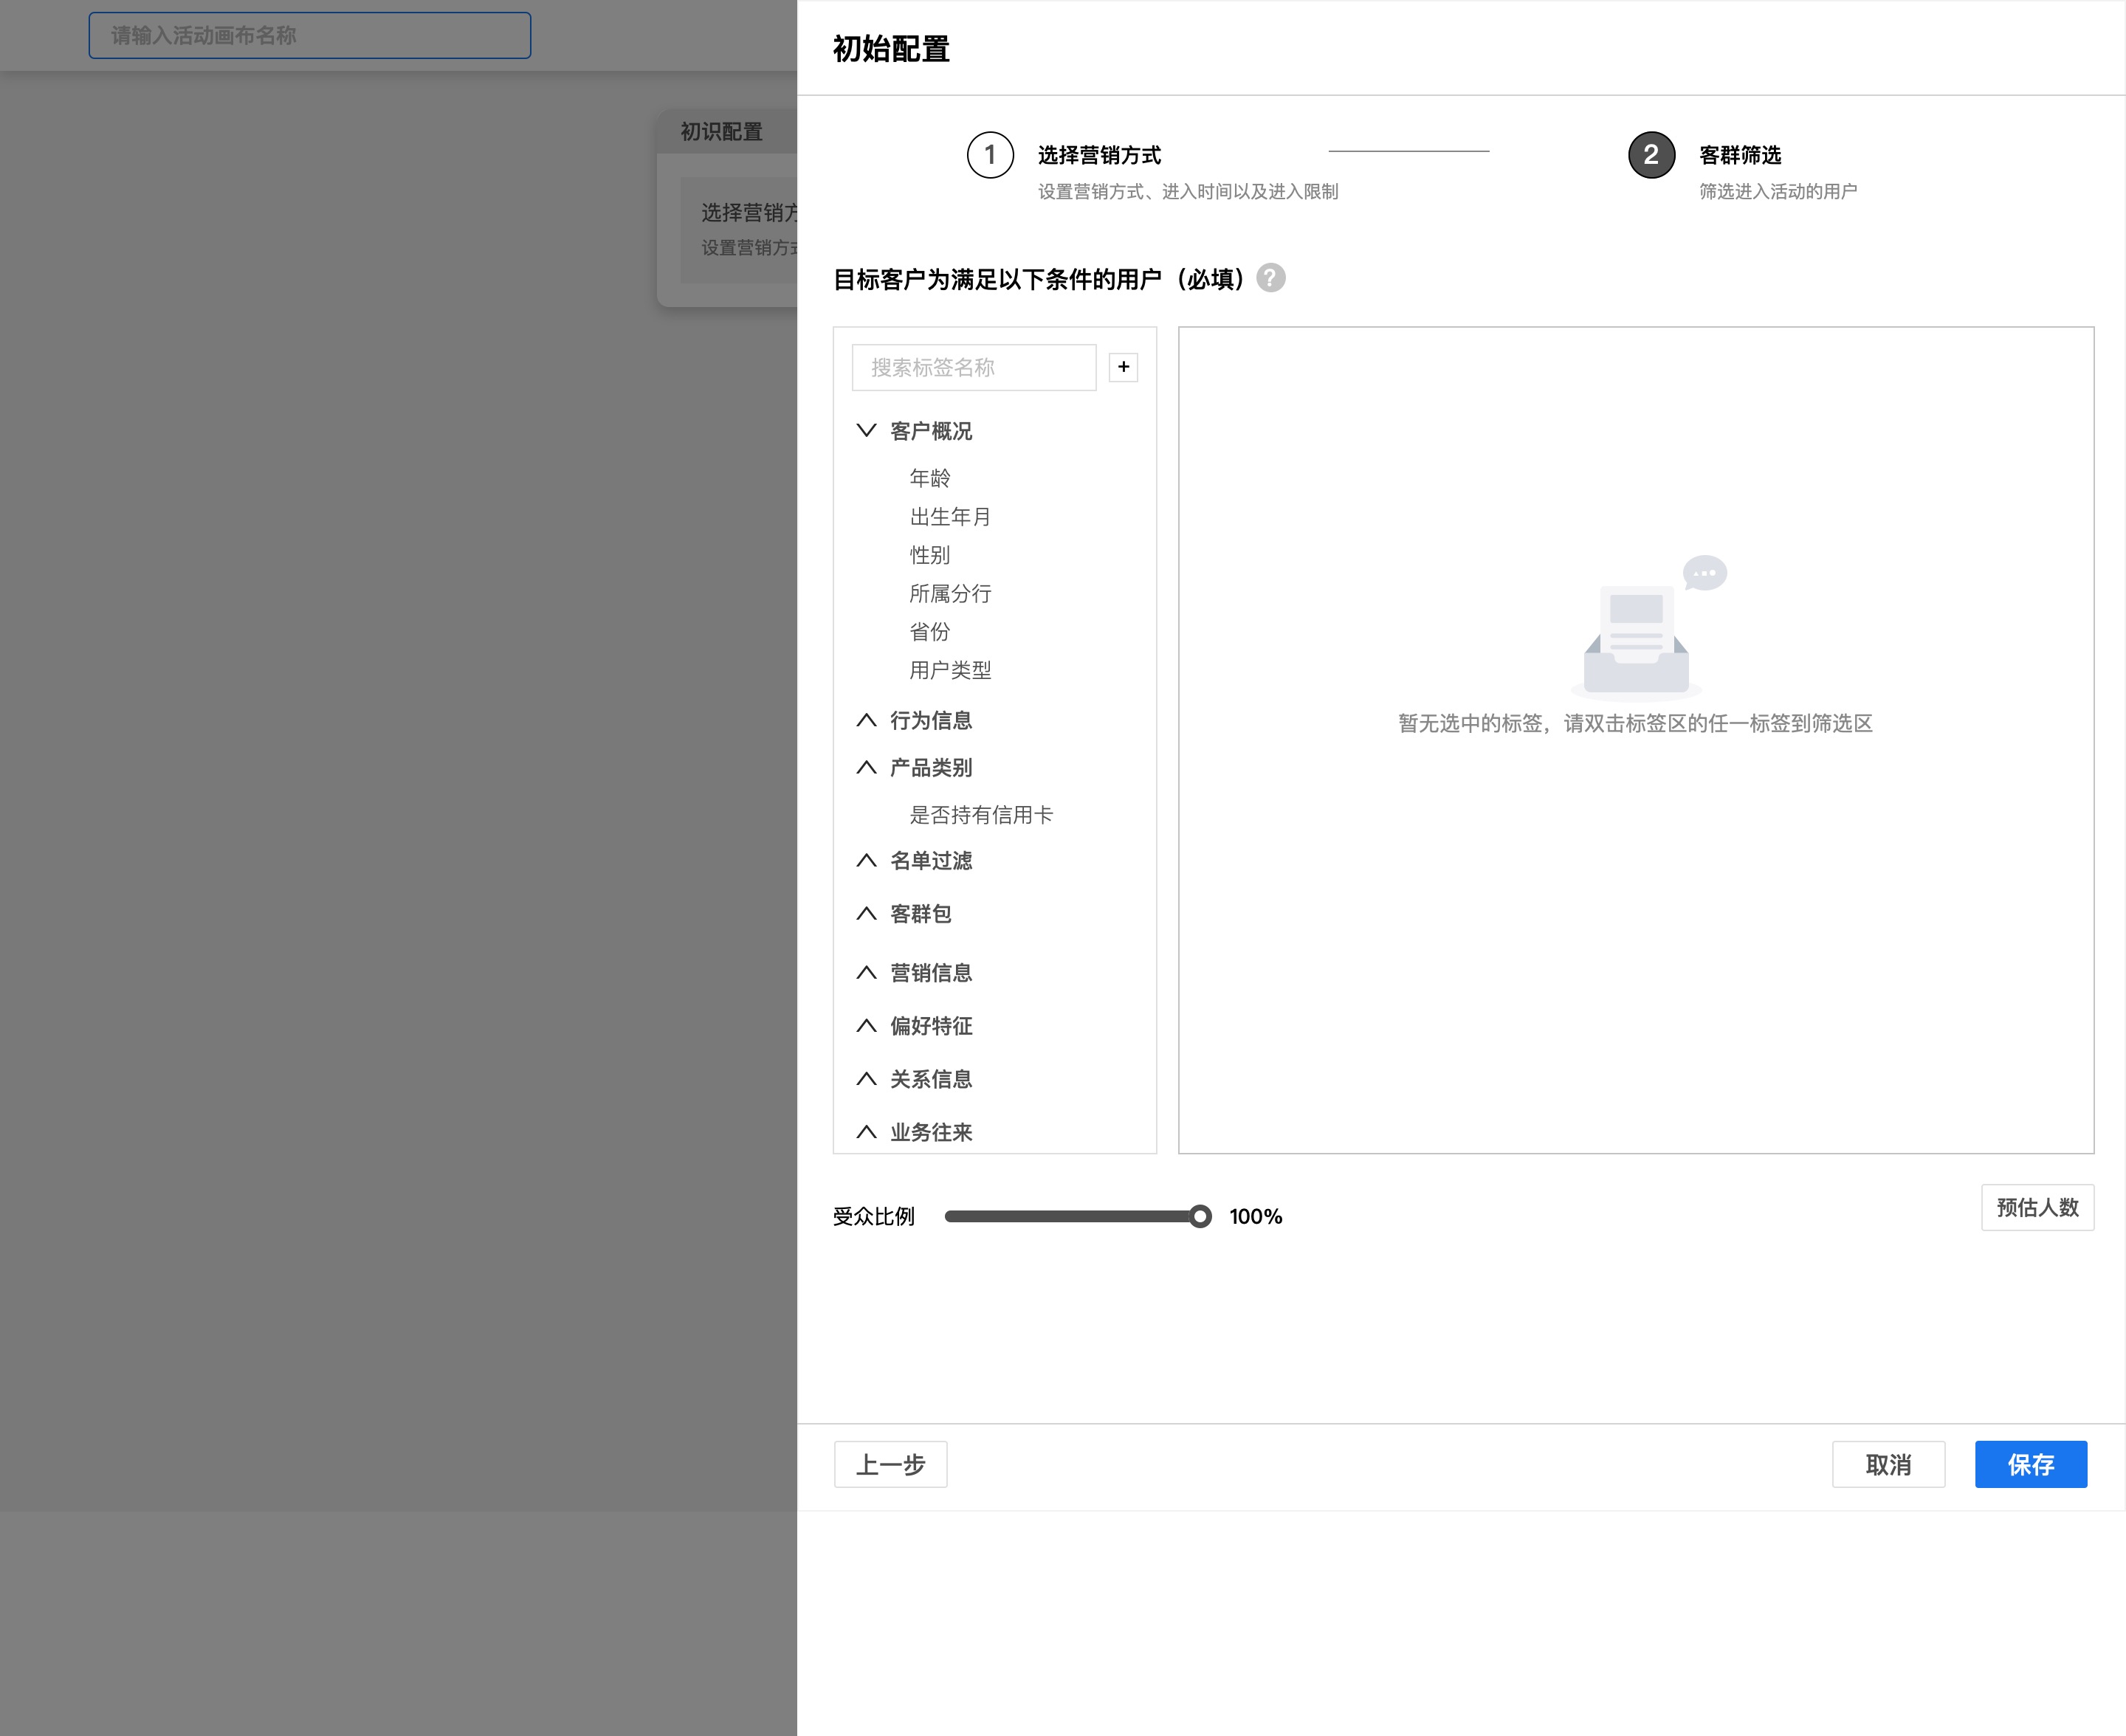2126x1736 pixels.
Task: Click the 客群筛选 step title
Action: coord(1740,155)
